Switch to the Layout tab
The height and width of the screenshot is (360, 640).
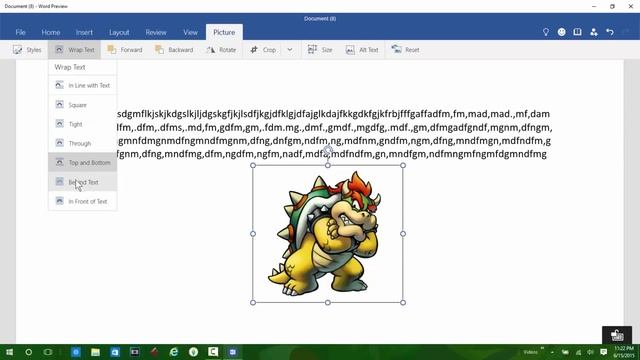(x=119, y=32)
